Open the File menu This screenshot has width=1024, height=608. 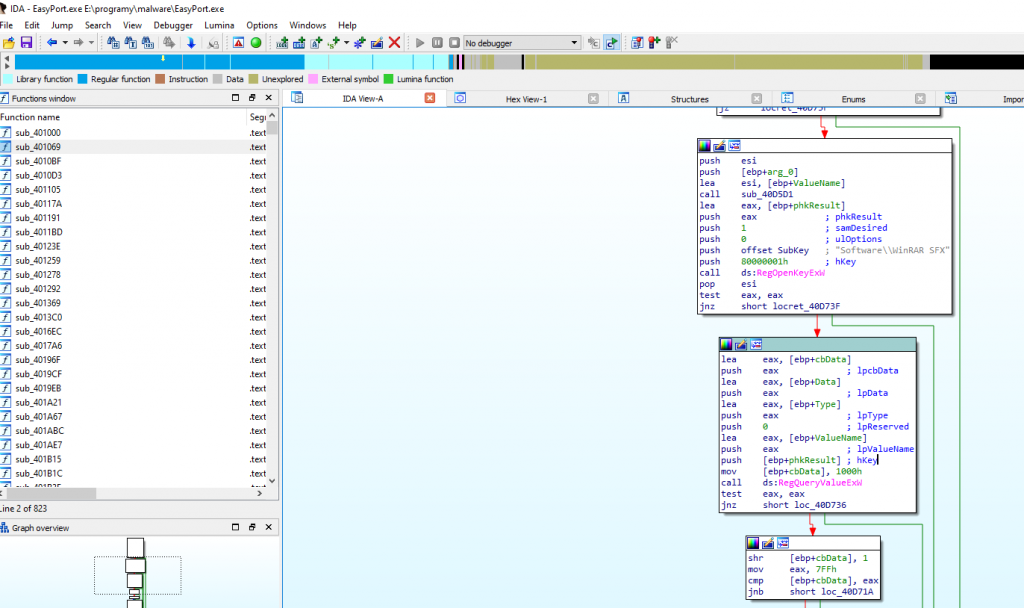coord(7,25)
